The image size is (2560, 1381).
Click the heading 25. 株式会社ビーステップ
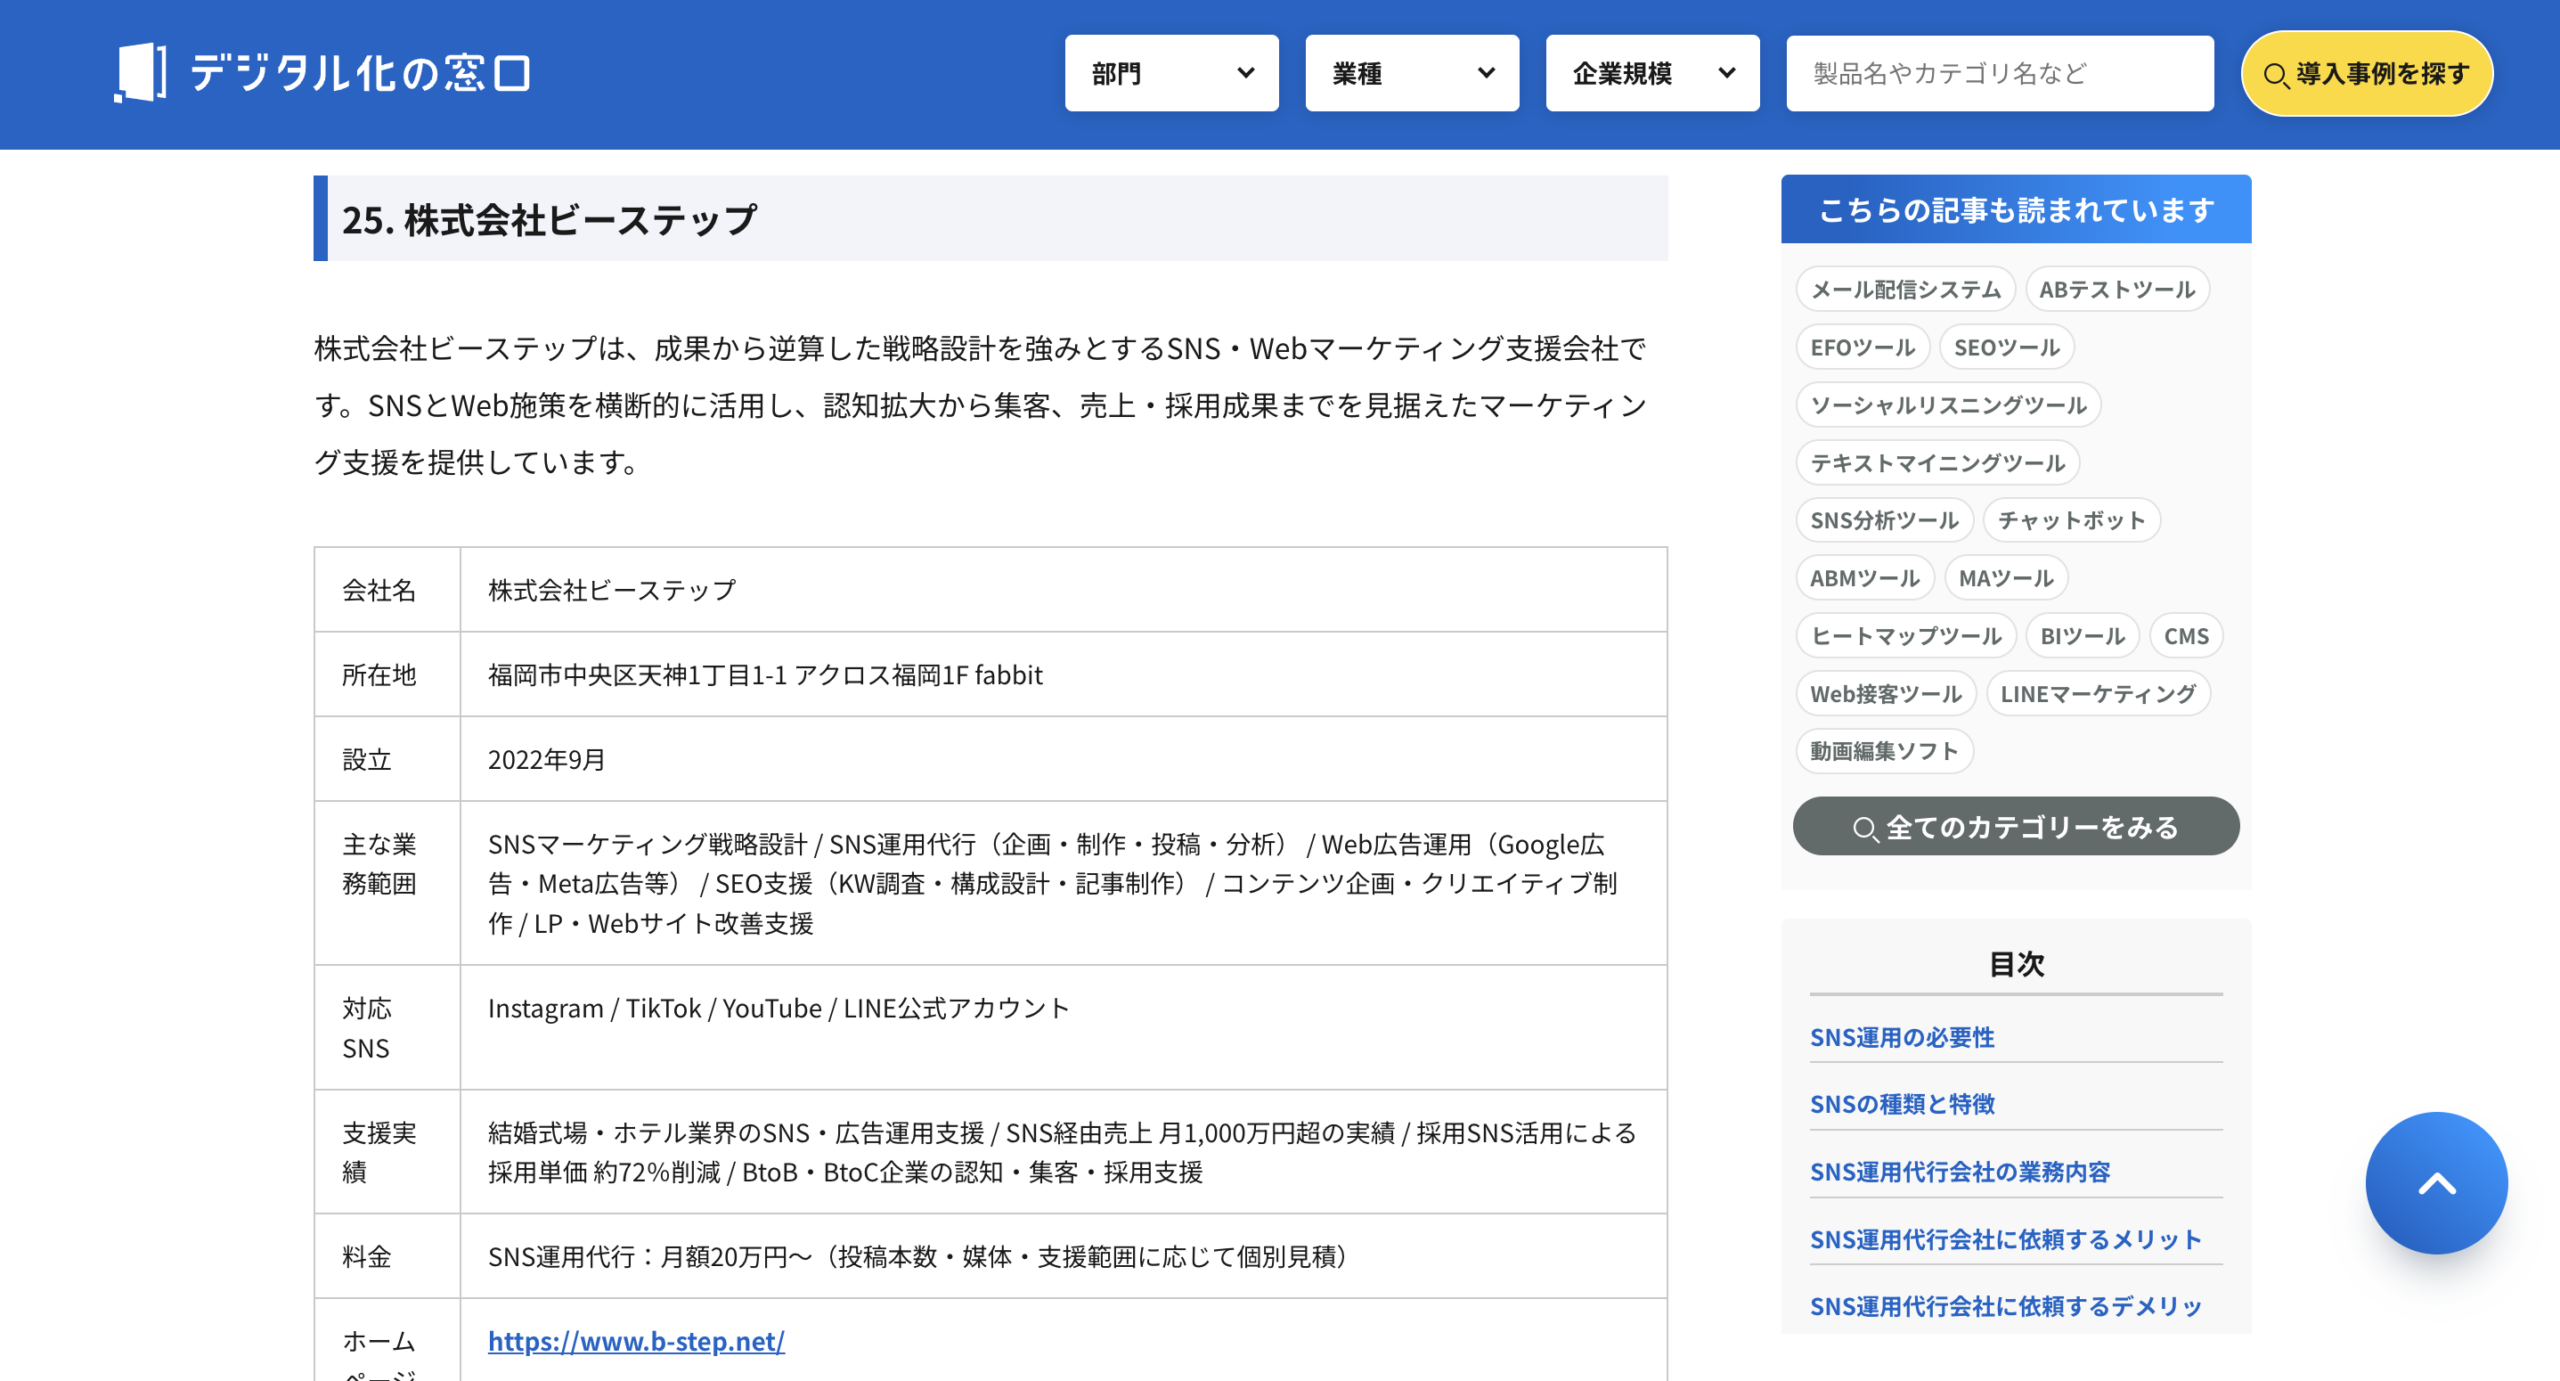(x=549, y=219)
